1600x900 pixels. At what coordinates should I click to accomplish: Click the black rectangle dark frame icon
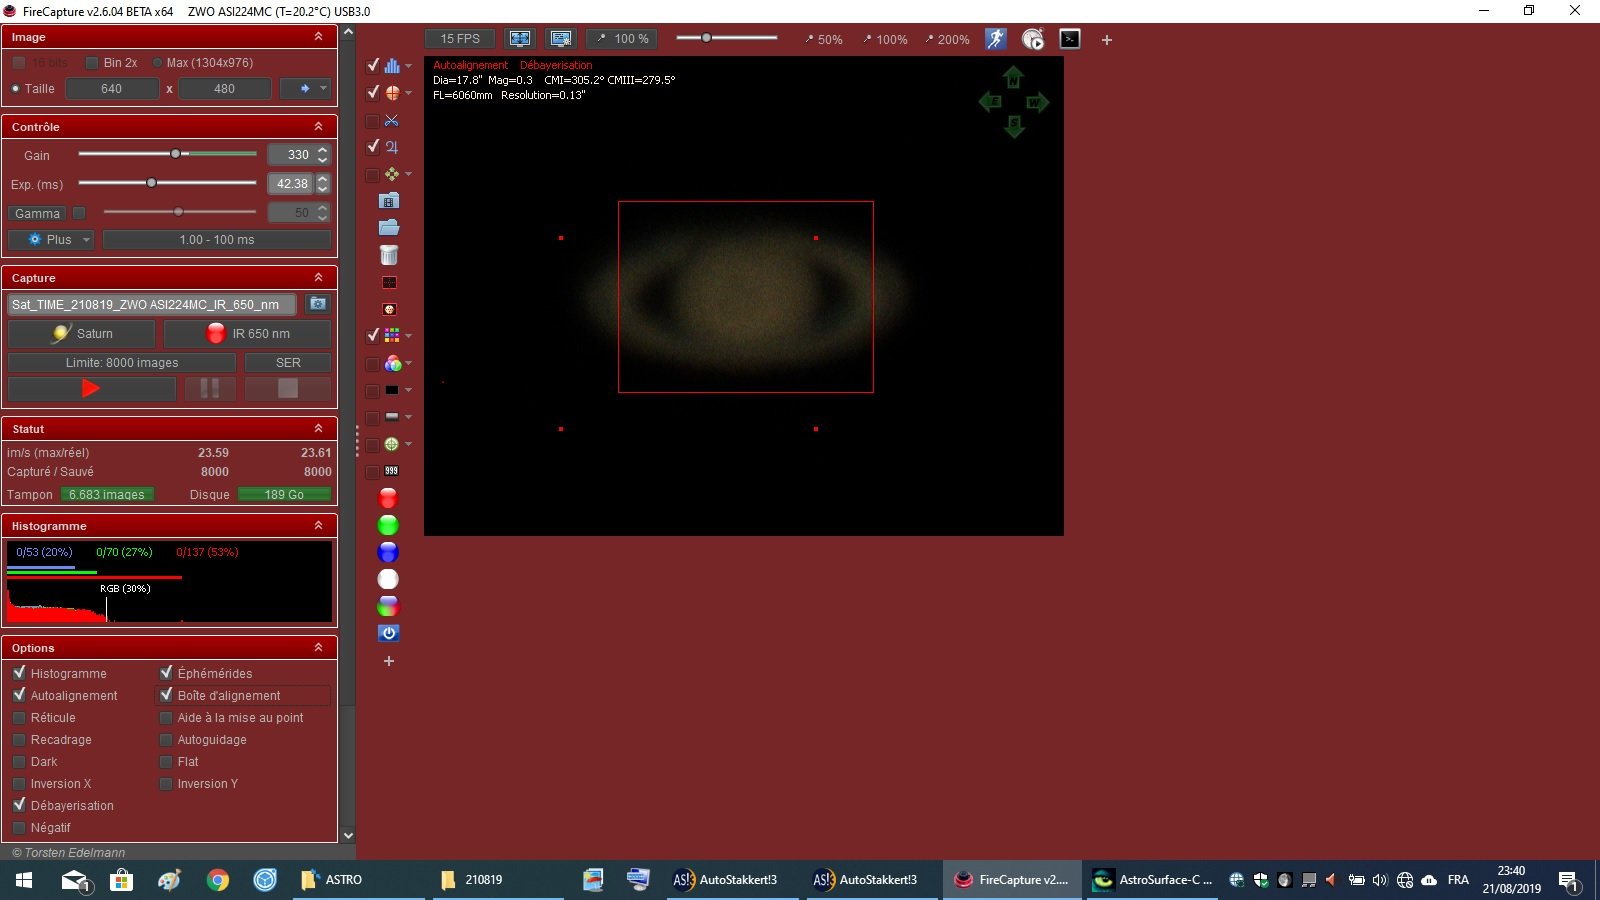[x=391, y=390]
